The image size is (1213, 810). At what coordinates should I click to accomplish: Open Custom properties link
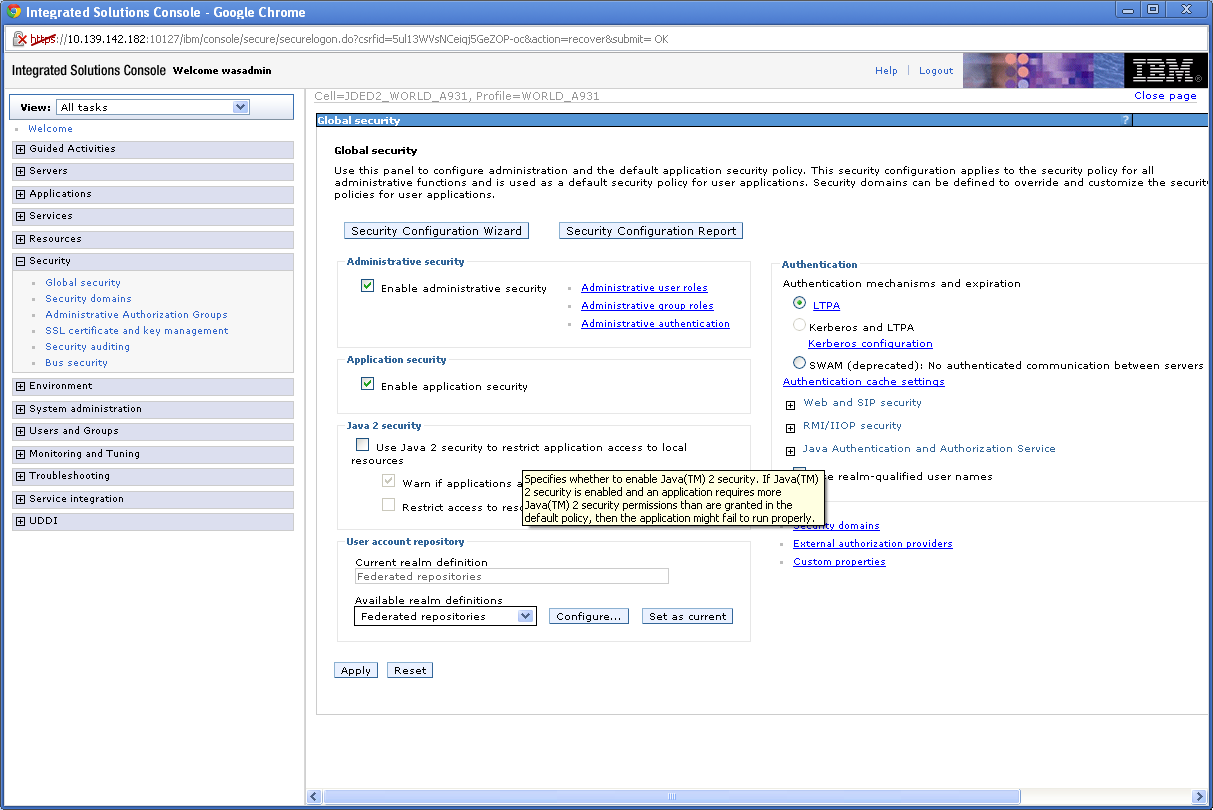(839, 562)
